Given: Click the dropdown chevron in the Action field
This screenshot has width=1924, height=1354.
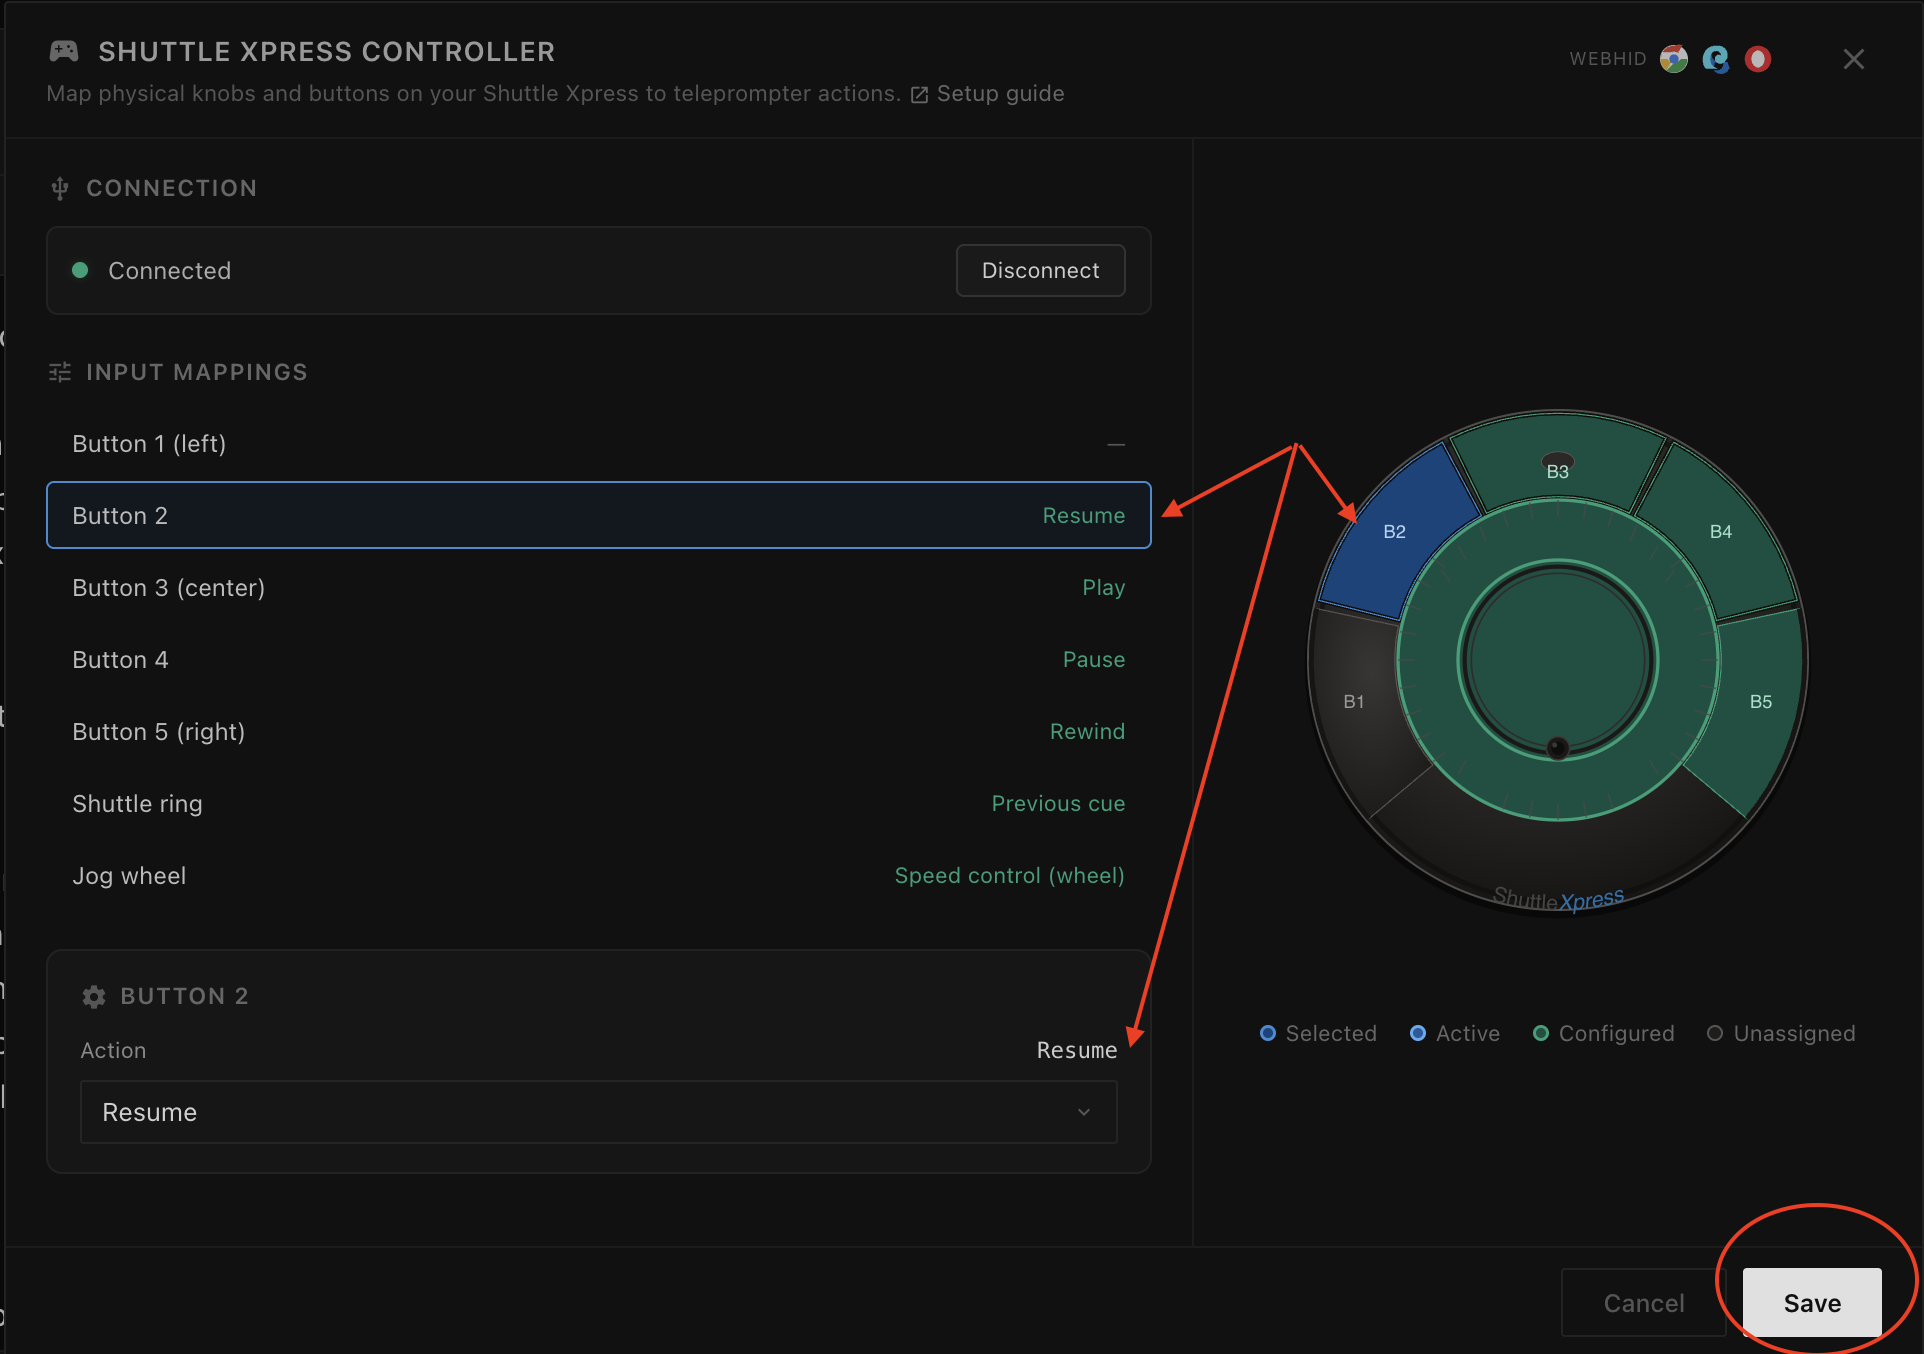Looking at the screenshot, I should (x=1084, y=1112).
